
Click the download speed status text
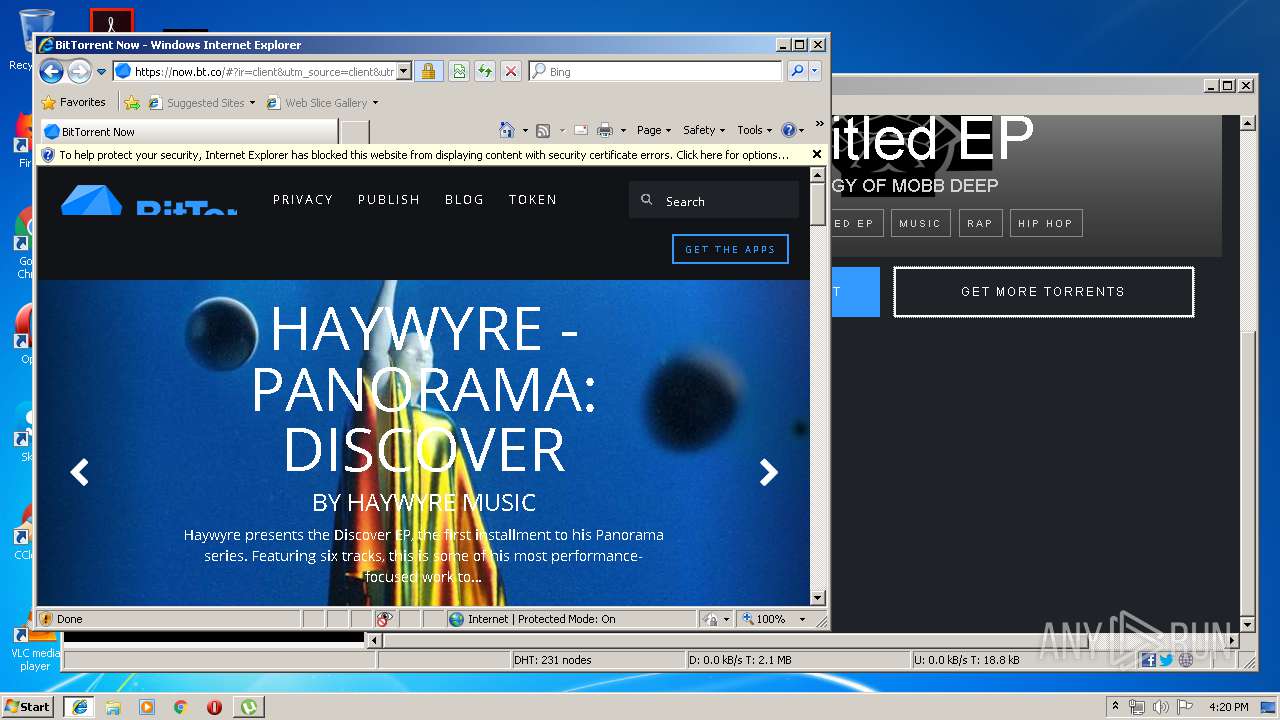pyautogui.click(x=740, y=660)
